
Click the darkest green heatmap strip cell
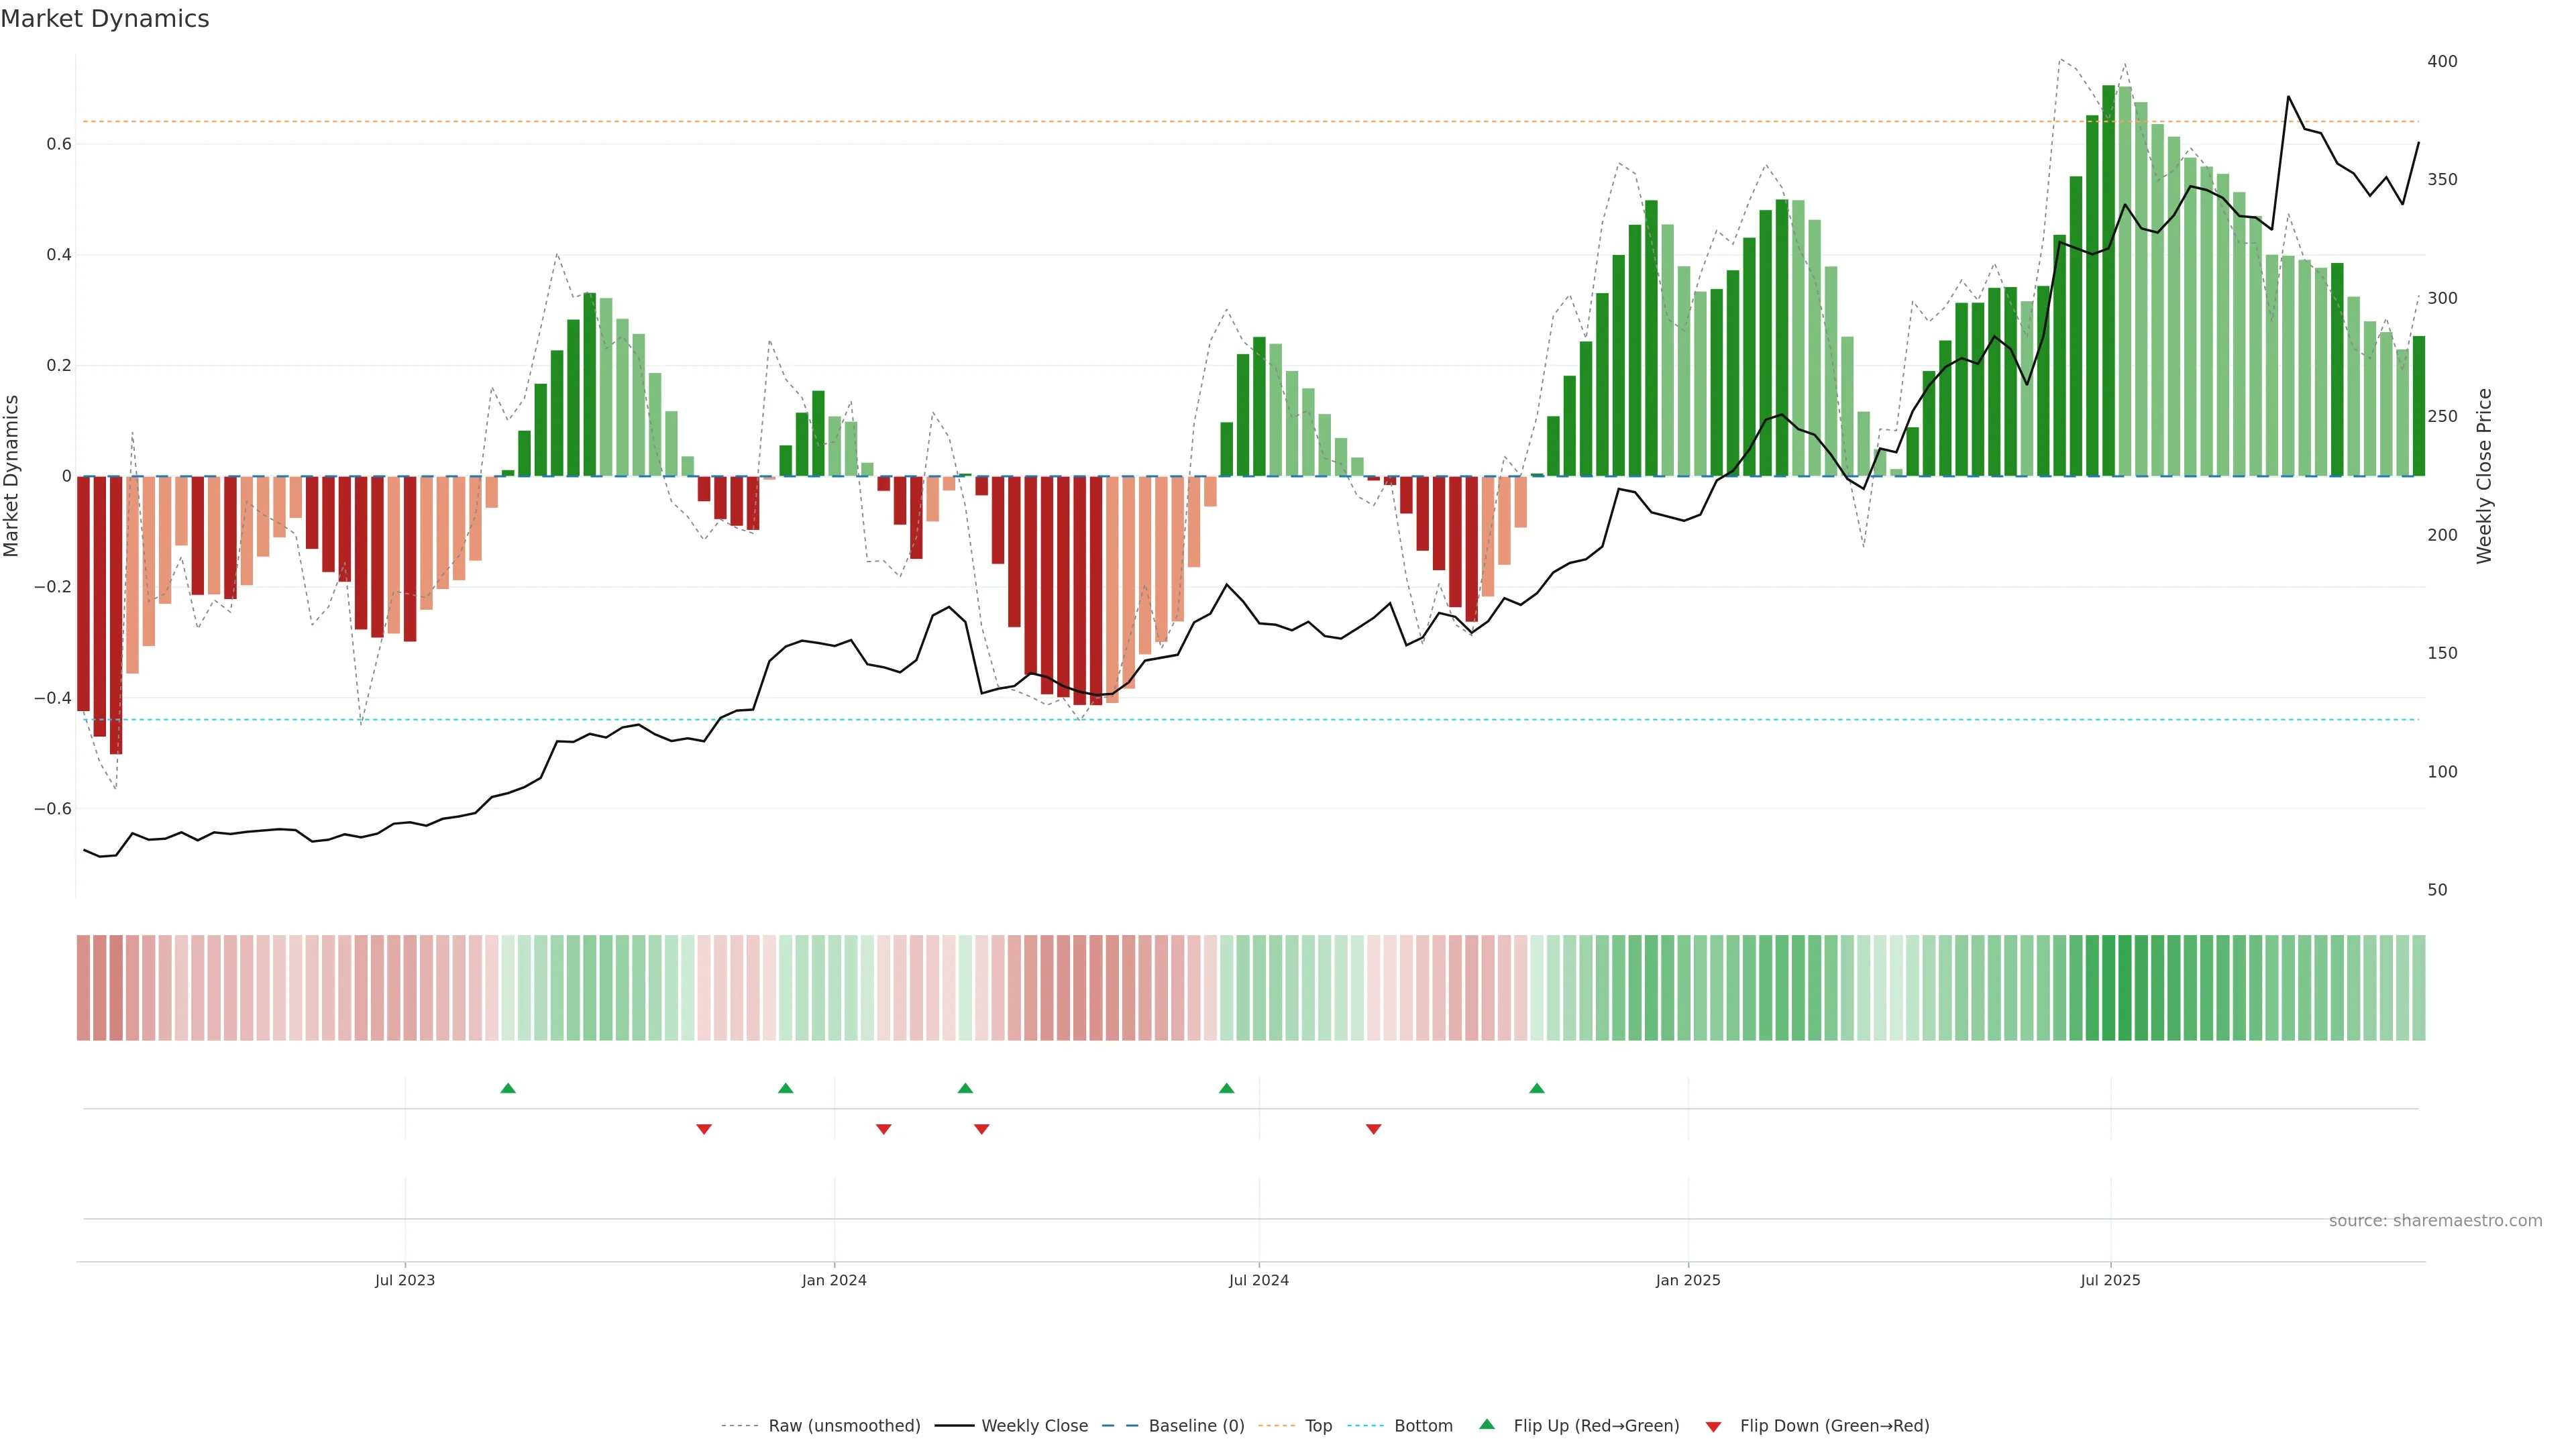coord(2109,988)
